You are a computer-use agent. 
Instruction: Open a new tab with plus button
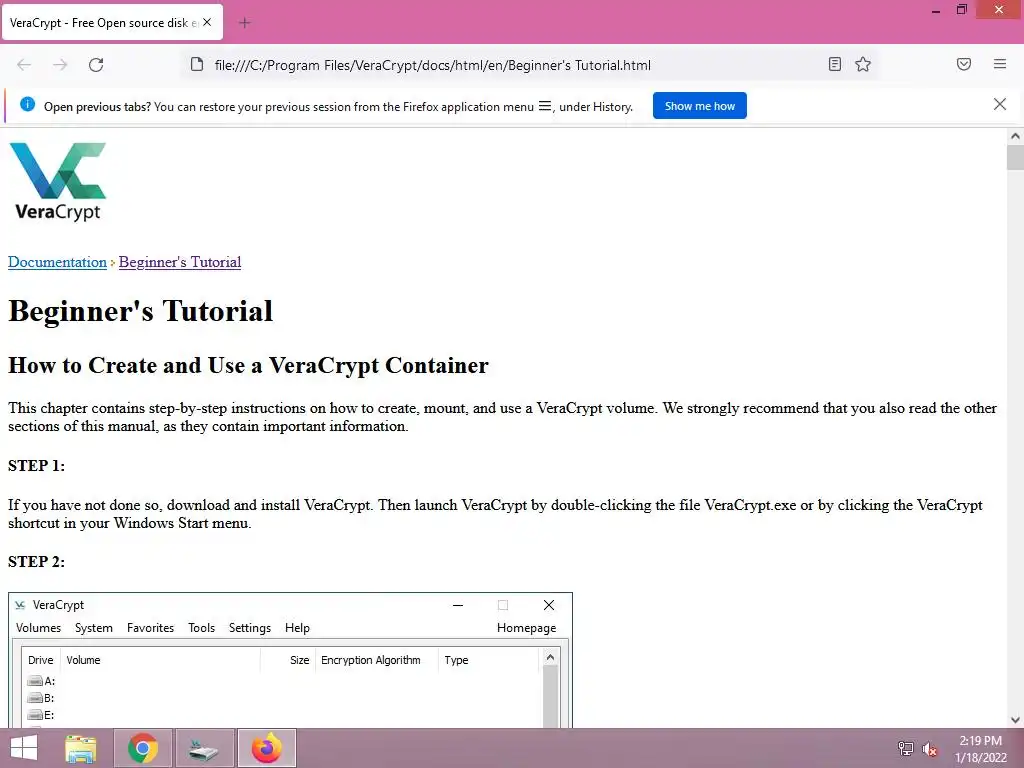(244, 23)
